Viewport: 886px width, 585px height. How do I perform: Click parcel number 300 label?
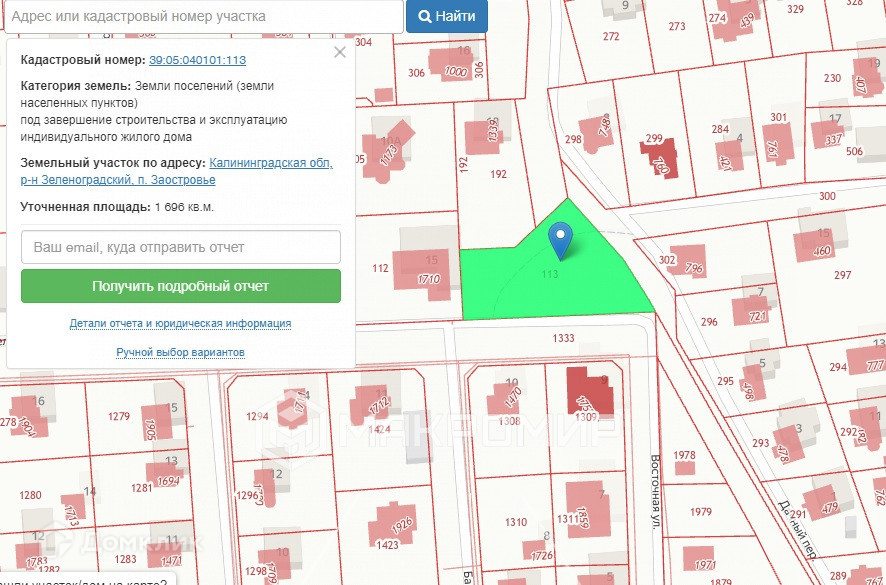pos(827,196)
